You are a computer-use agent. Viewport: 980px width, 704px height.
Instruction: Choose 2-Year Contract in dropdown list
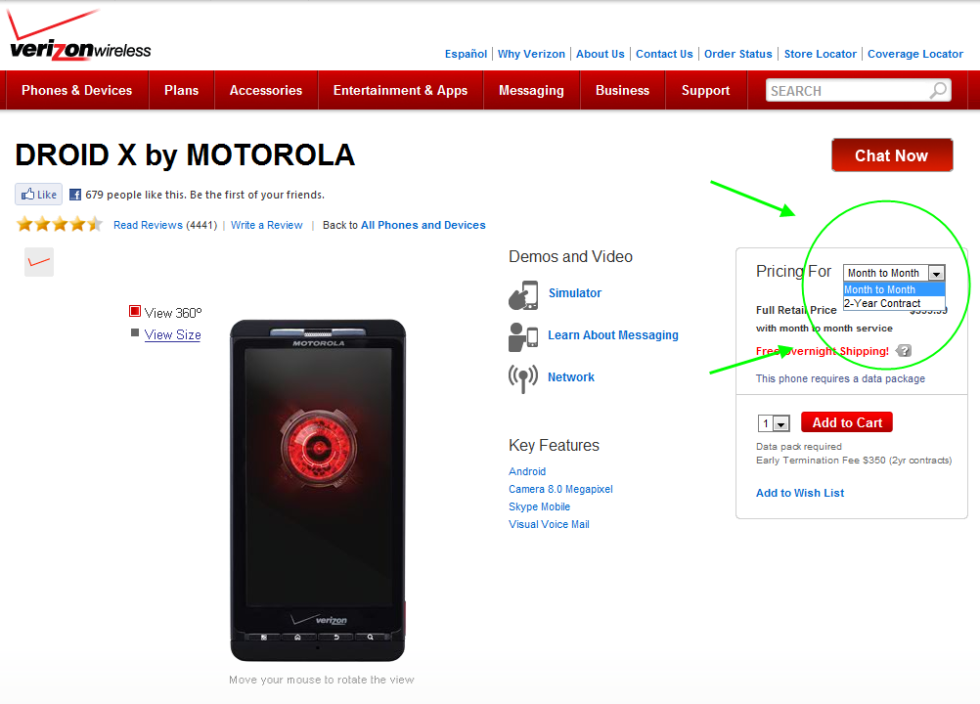[x=894, y=303]
